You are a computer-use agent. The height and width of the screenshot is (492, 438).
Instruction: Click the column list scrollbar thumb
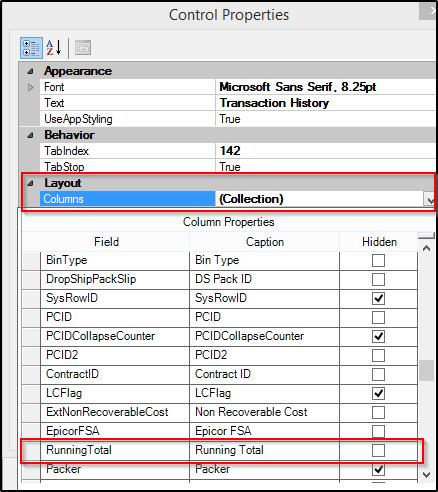click(426, 370)
